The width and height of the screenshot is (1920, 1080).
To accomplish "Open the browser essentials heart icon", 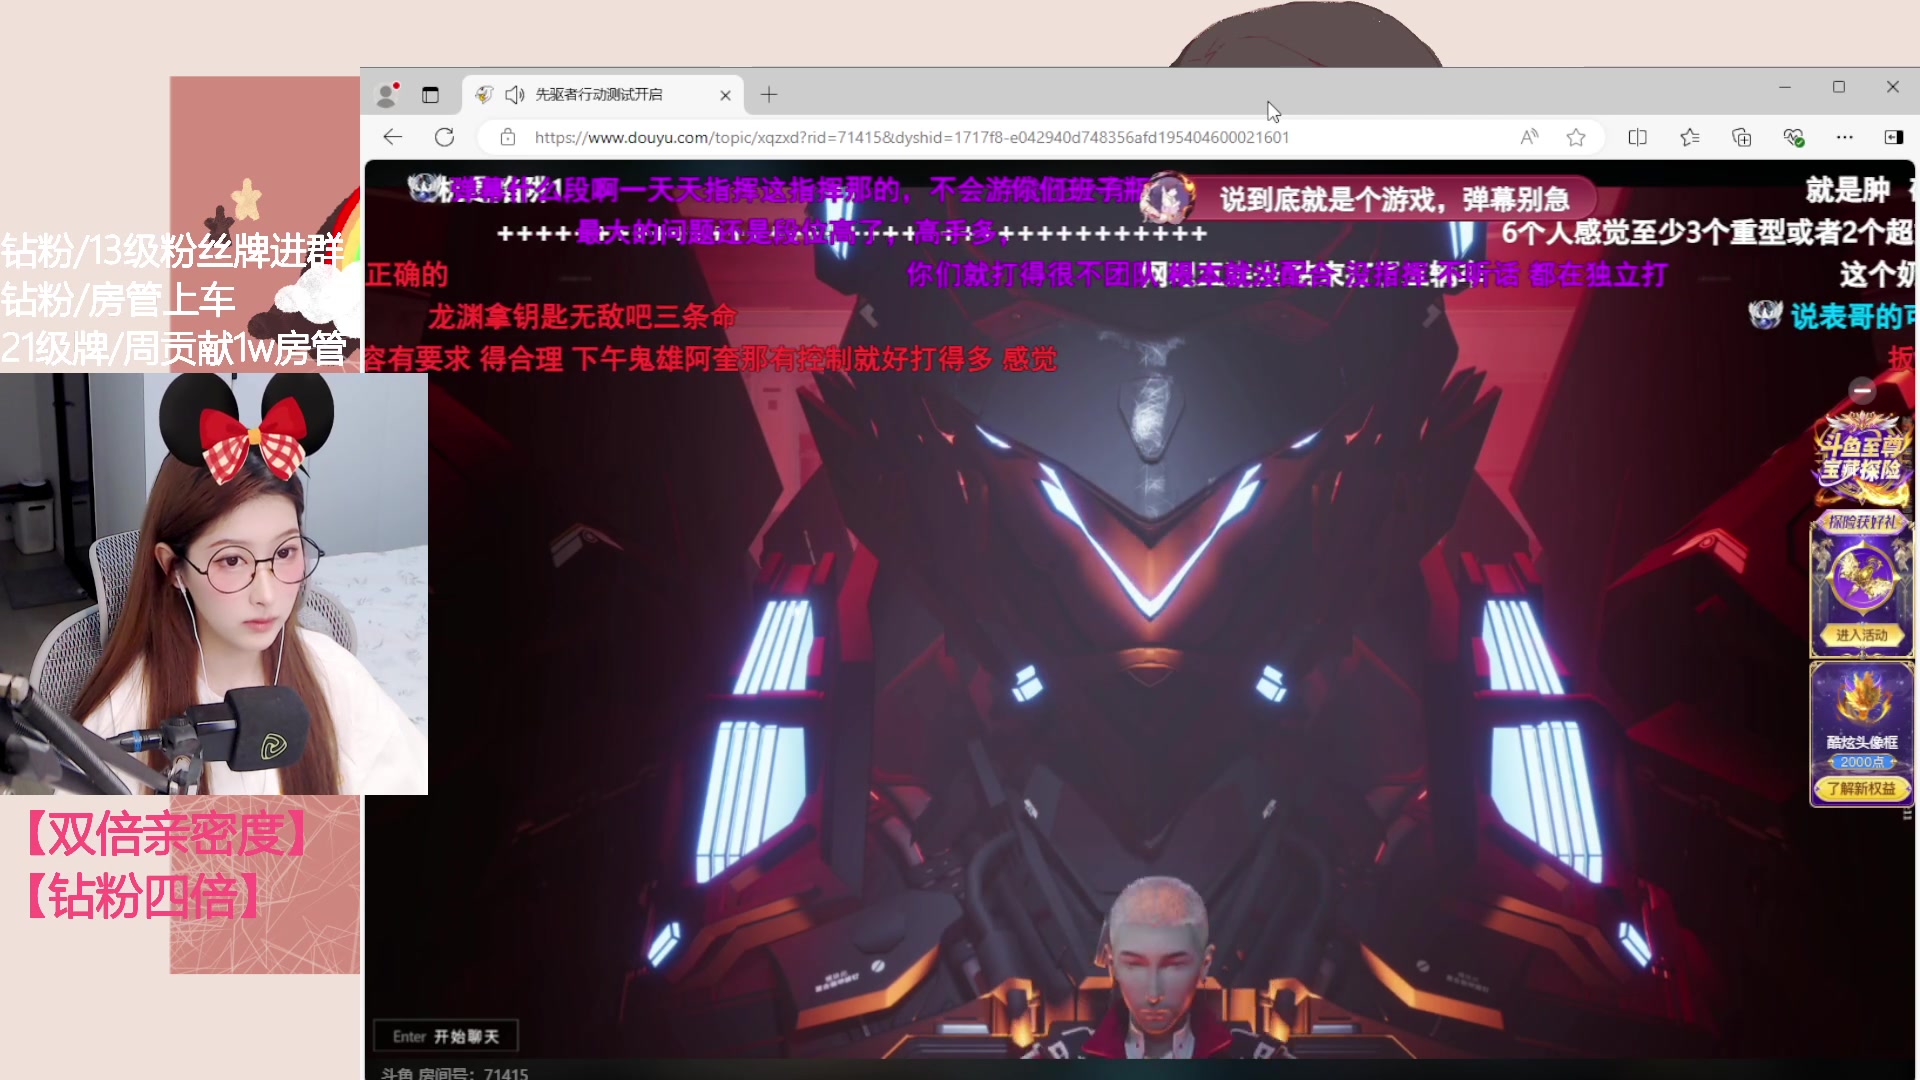I will tap(1794, 137).
